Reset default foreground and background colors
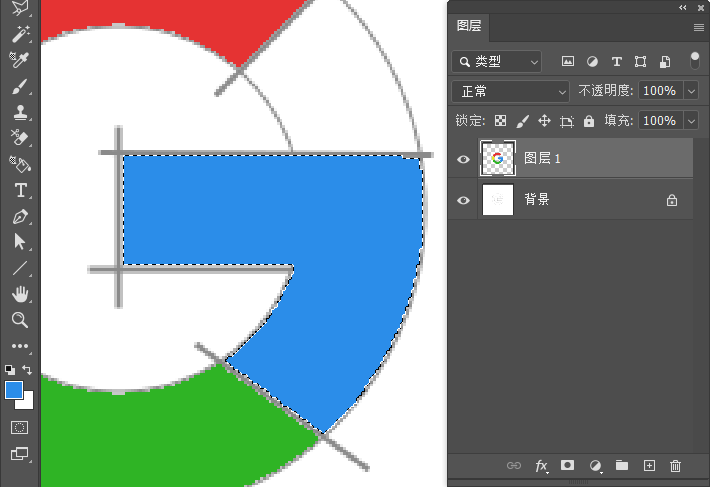Viewport: 710px width, 487px height. (10, 370)
